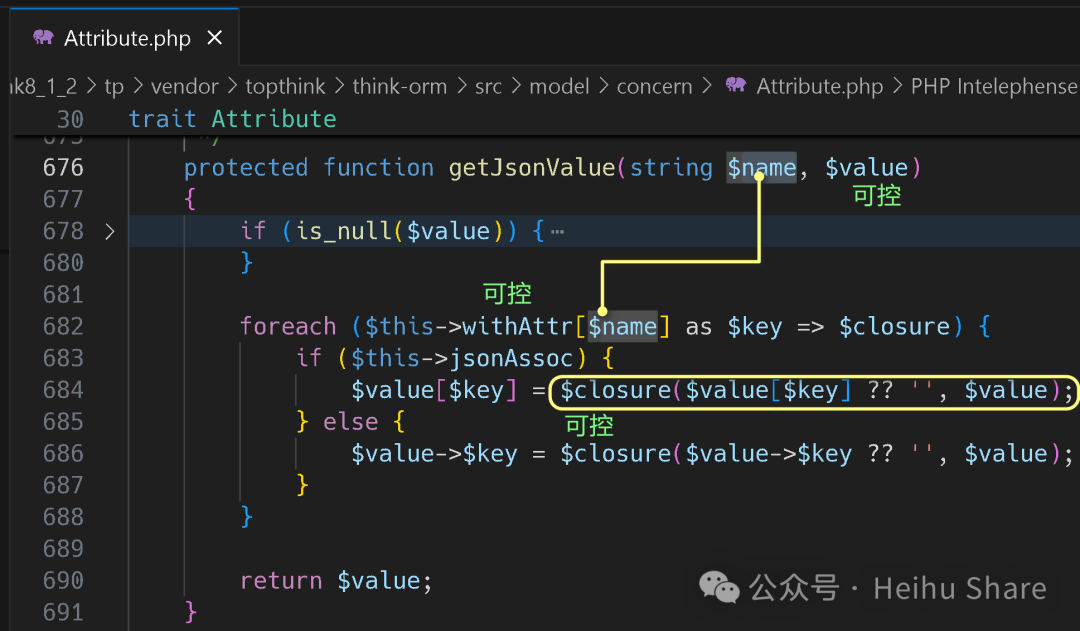Click the sticky 'trait Attribute' header line
The width and height of the screenshot is (1080, 631).
click(233, 119)
